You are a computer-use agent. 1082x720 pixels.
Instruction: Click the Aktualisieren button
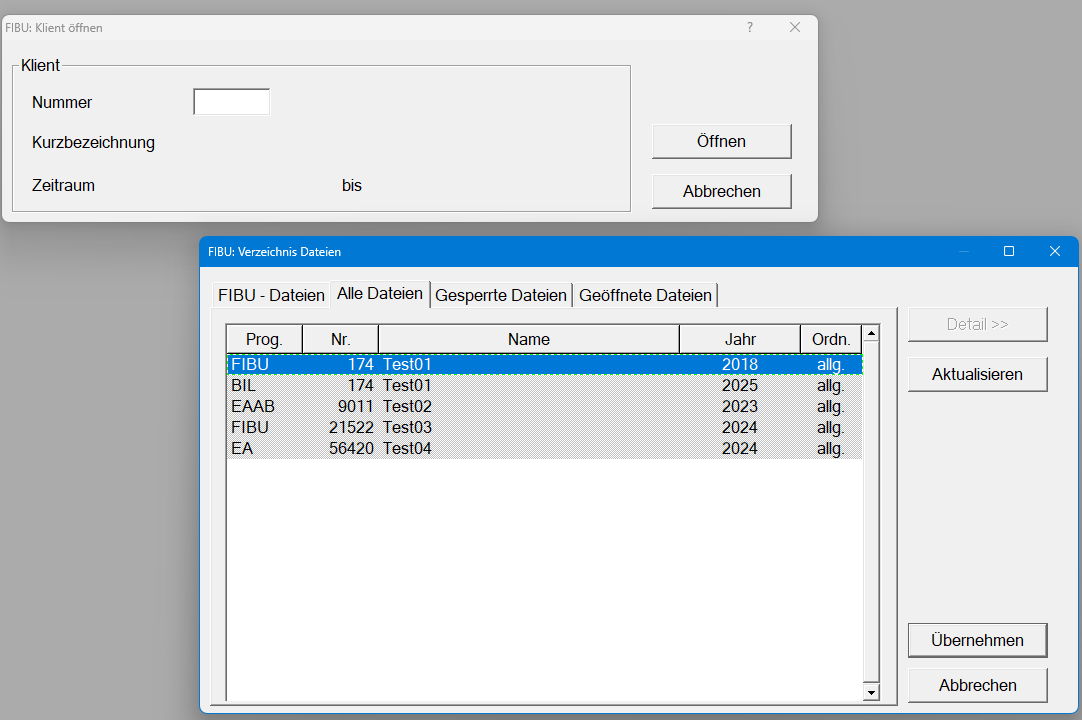[x=977, y=375]
